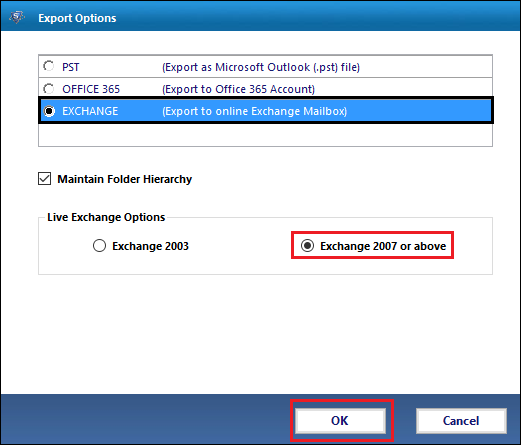Image resolution: width=521 pixels, height=445 pixels.
Task: Click the 'Live Exchange Options' group label
Action: click(x=106, y=217)
